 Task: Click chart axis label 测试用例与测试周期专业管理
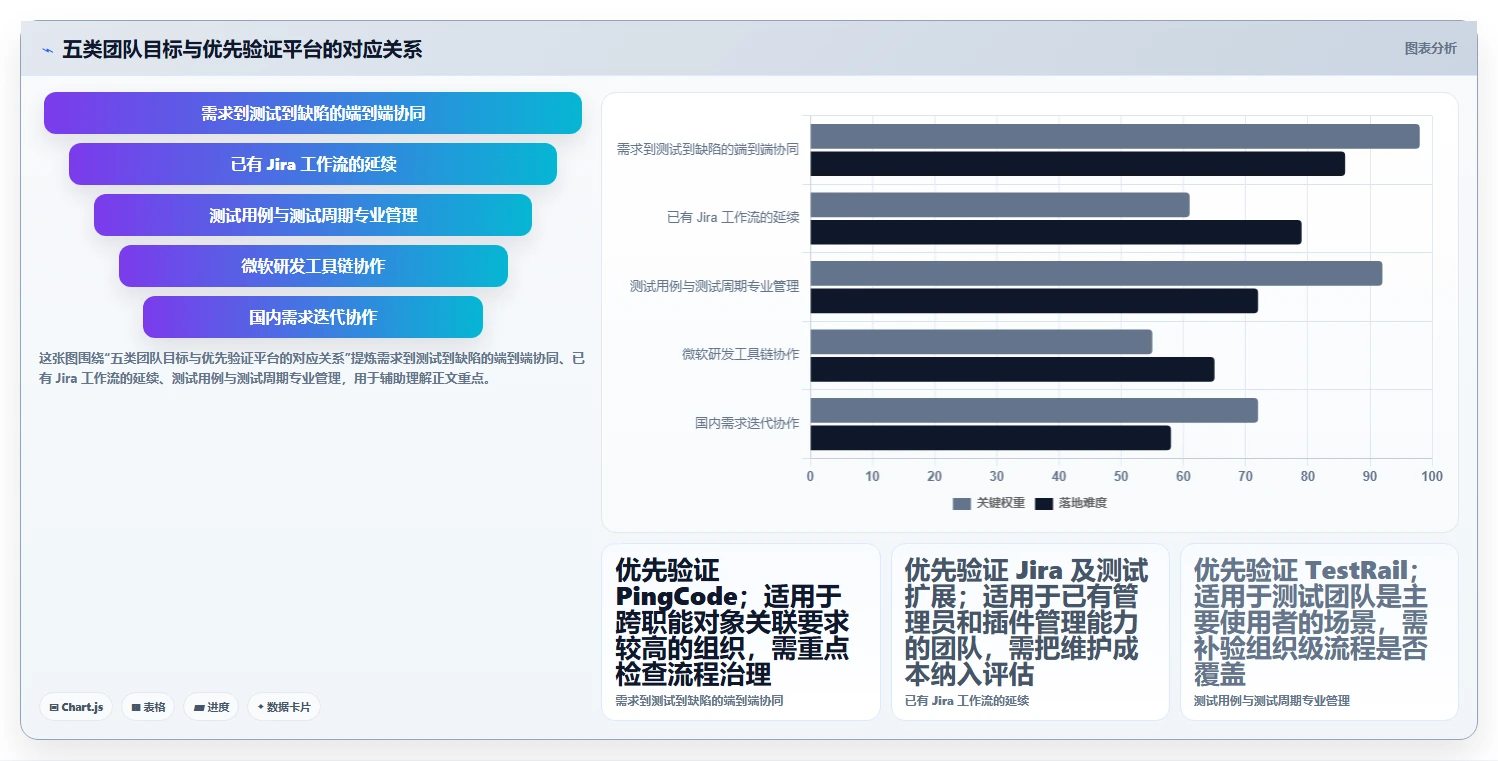coord(715,286)
